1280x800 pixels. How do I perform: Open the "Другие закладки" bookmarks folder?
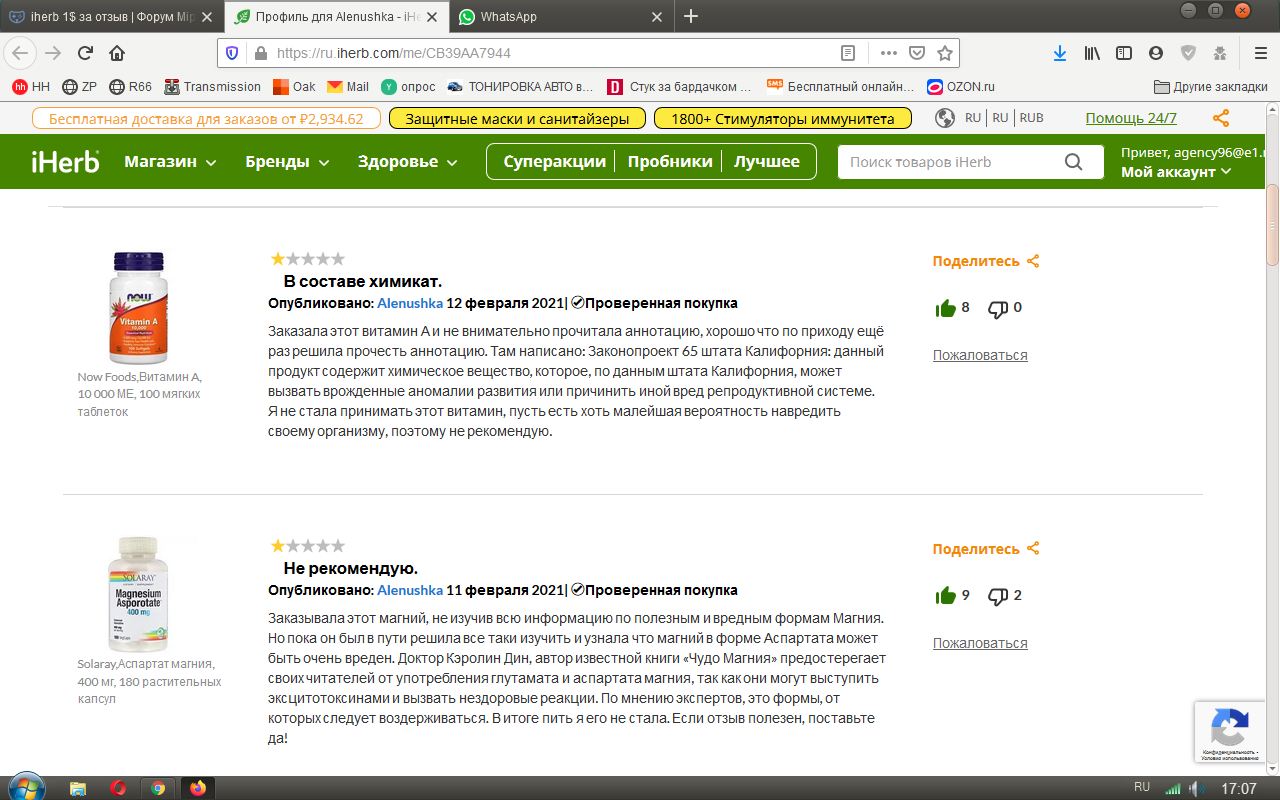1210,87
